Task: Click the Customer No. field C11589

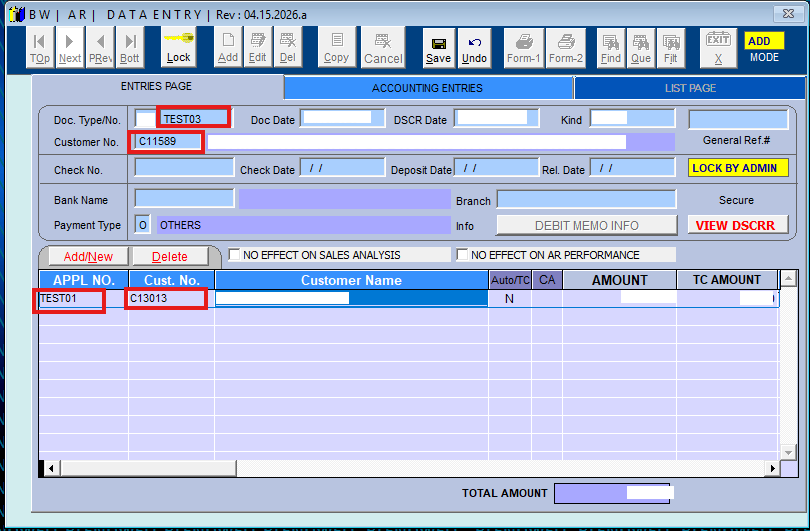Action: coord(167,142)
